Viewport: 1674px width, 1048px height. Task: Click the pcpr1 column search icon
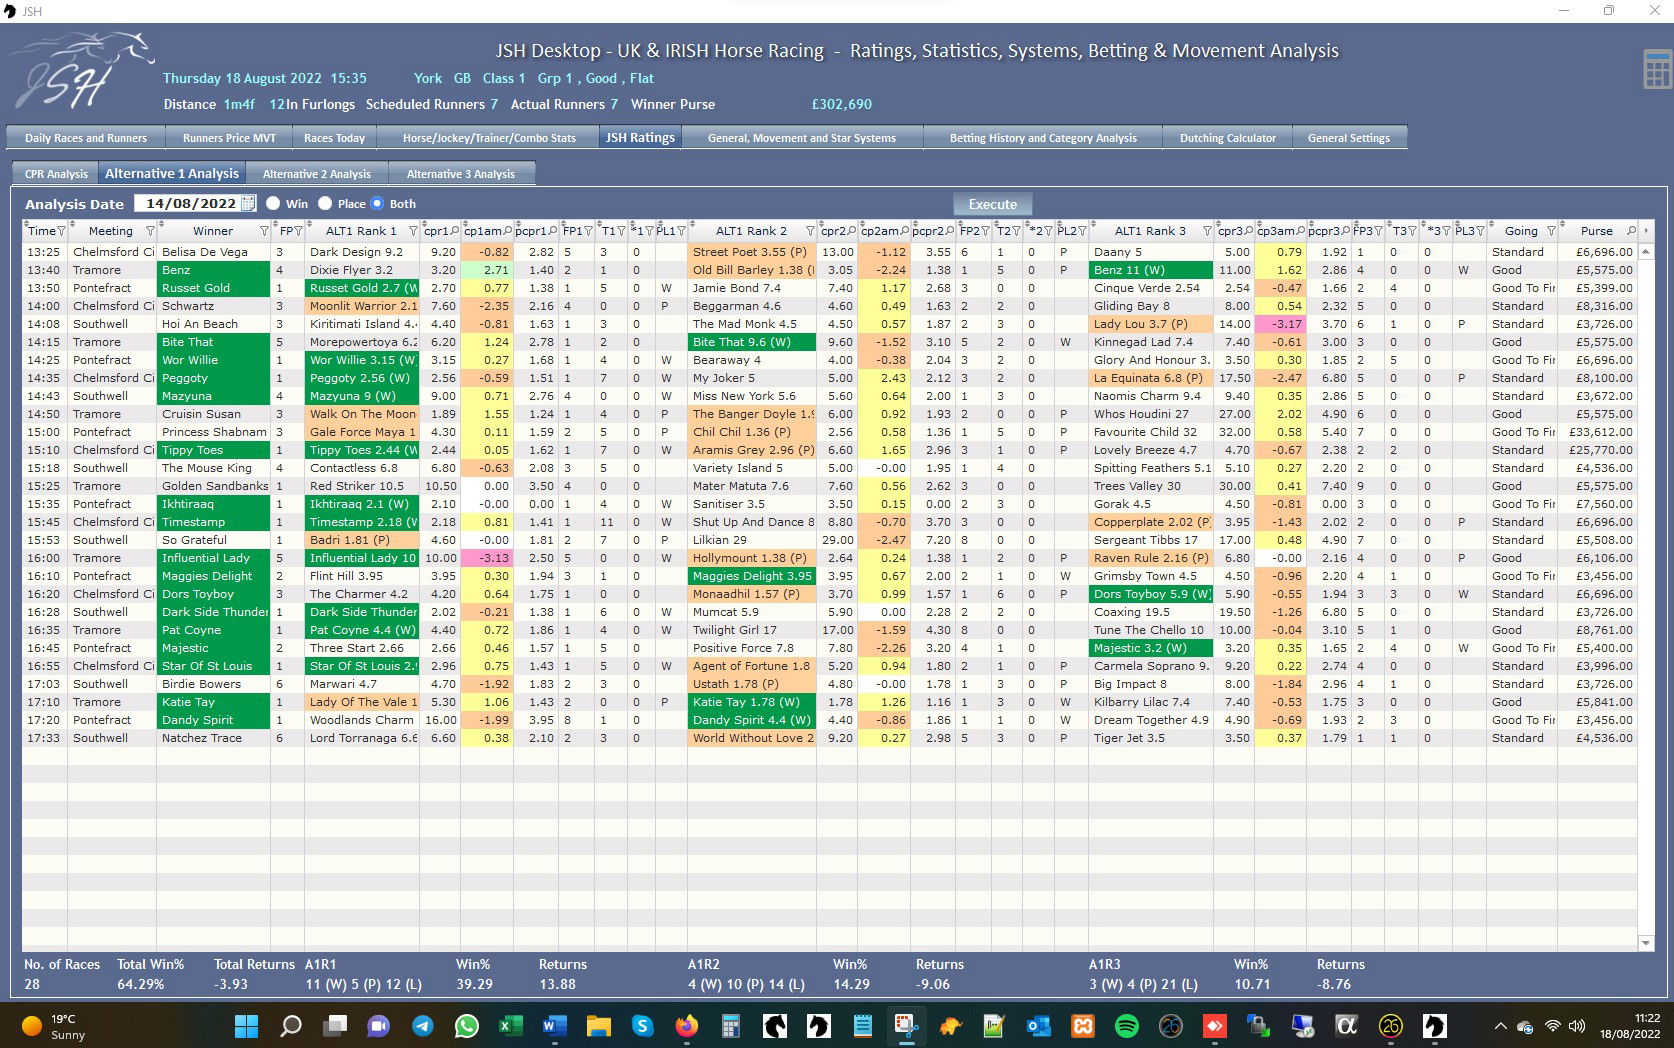(x=553, y=231)
